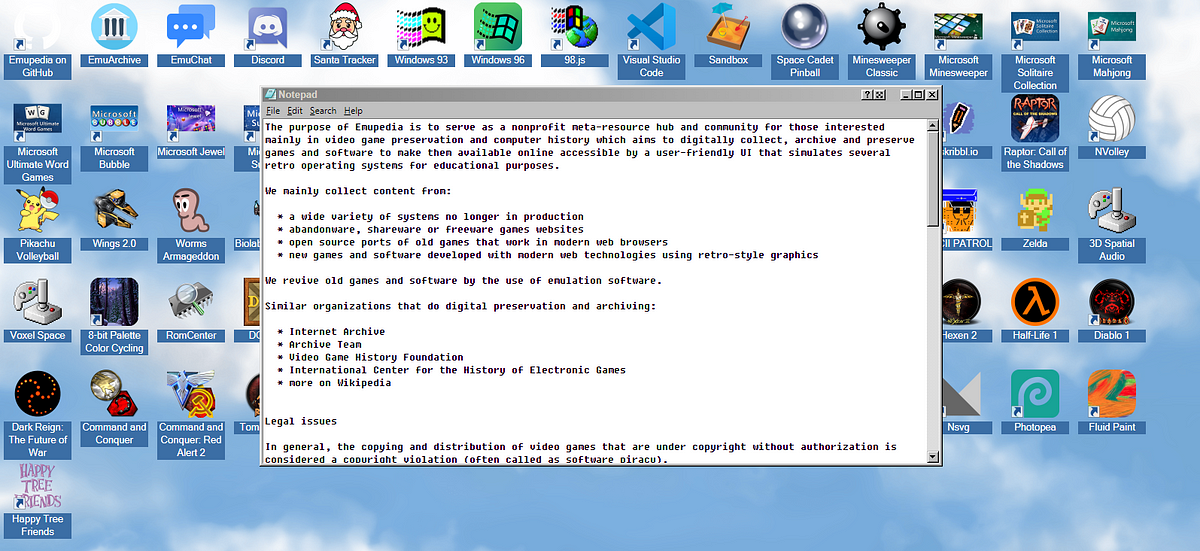
Task: Select the Windows 93 desktop icon
Action: point(421,35)
